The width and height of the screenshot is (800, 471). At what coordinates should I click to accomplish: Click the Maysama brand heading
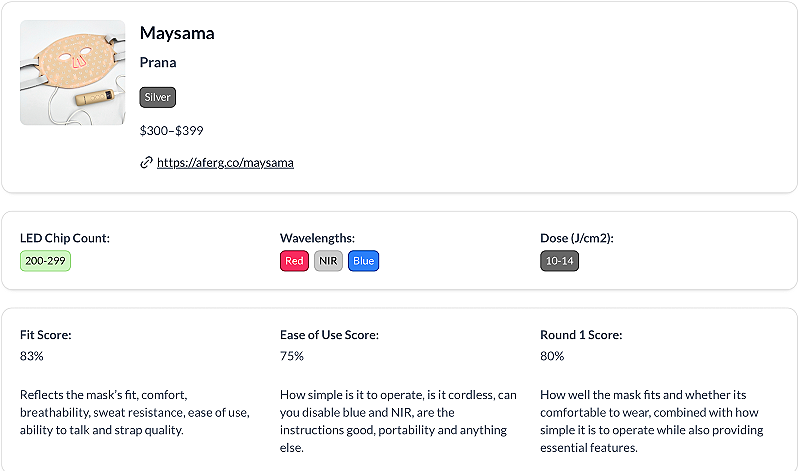177,33
